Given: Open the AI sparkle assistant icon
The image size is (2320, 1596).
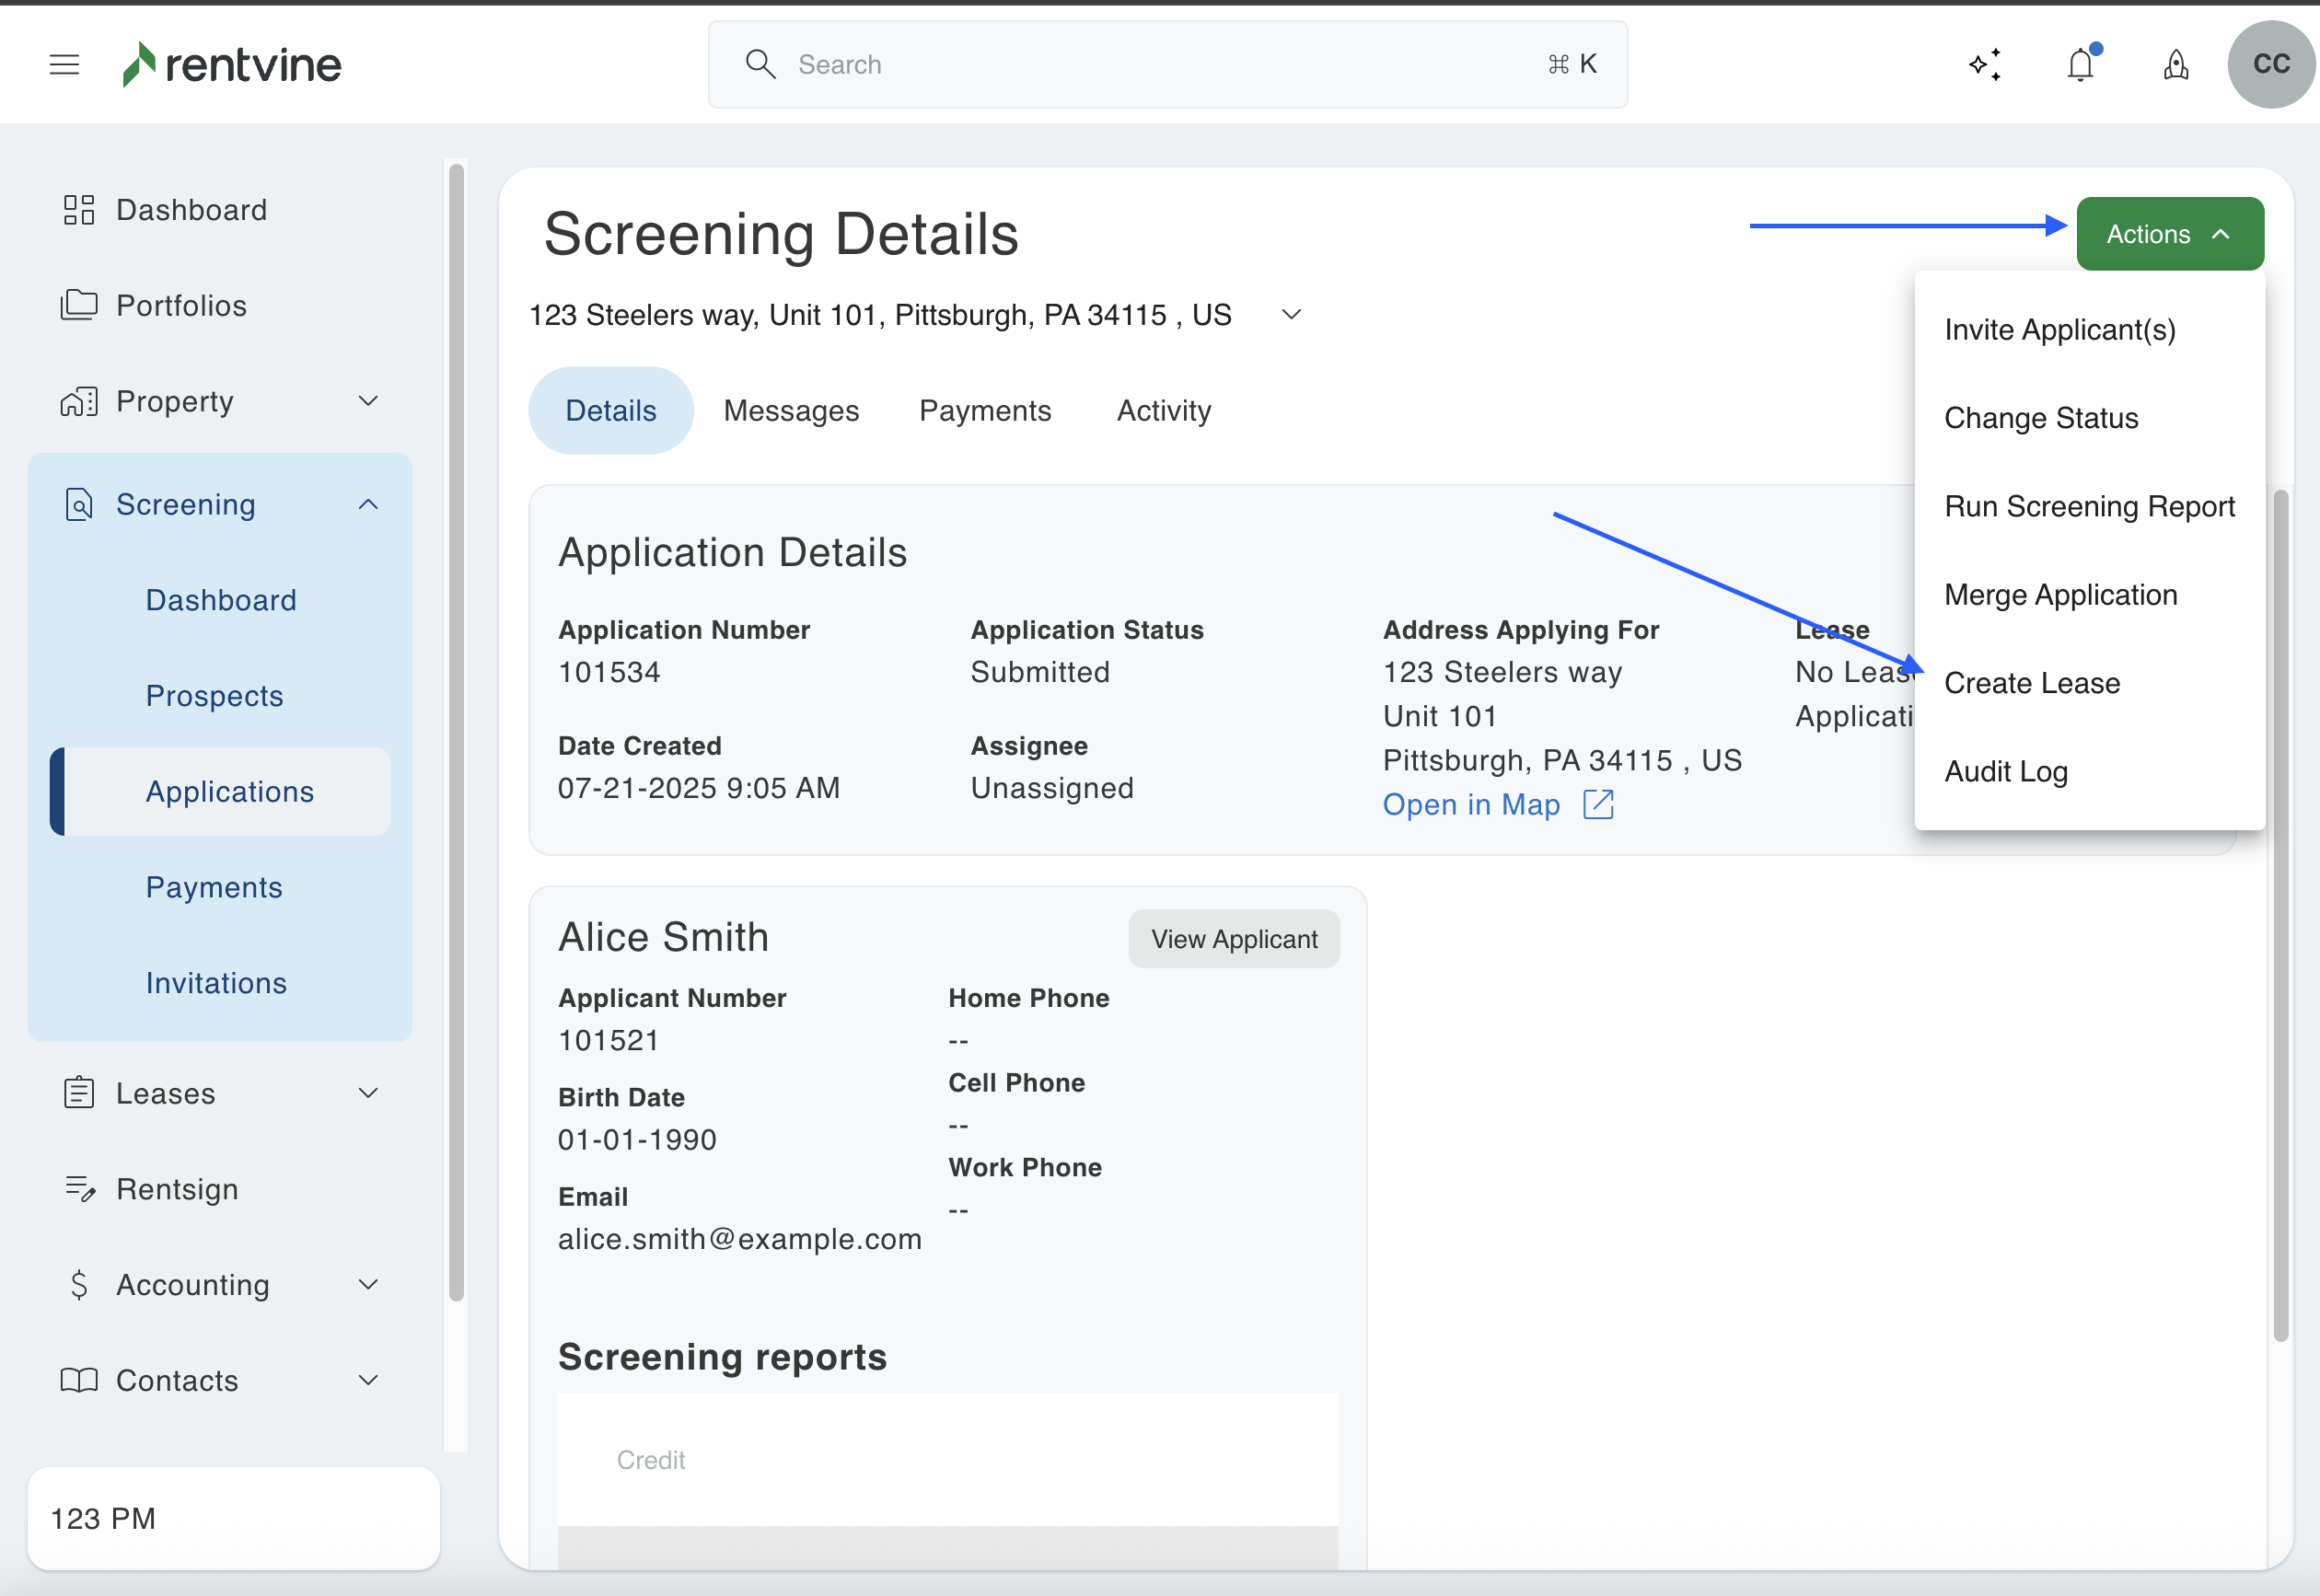Looking at the screenshot, I should [x=1985, y=65].
